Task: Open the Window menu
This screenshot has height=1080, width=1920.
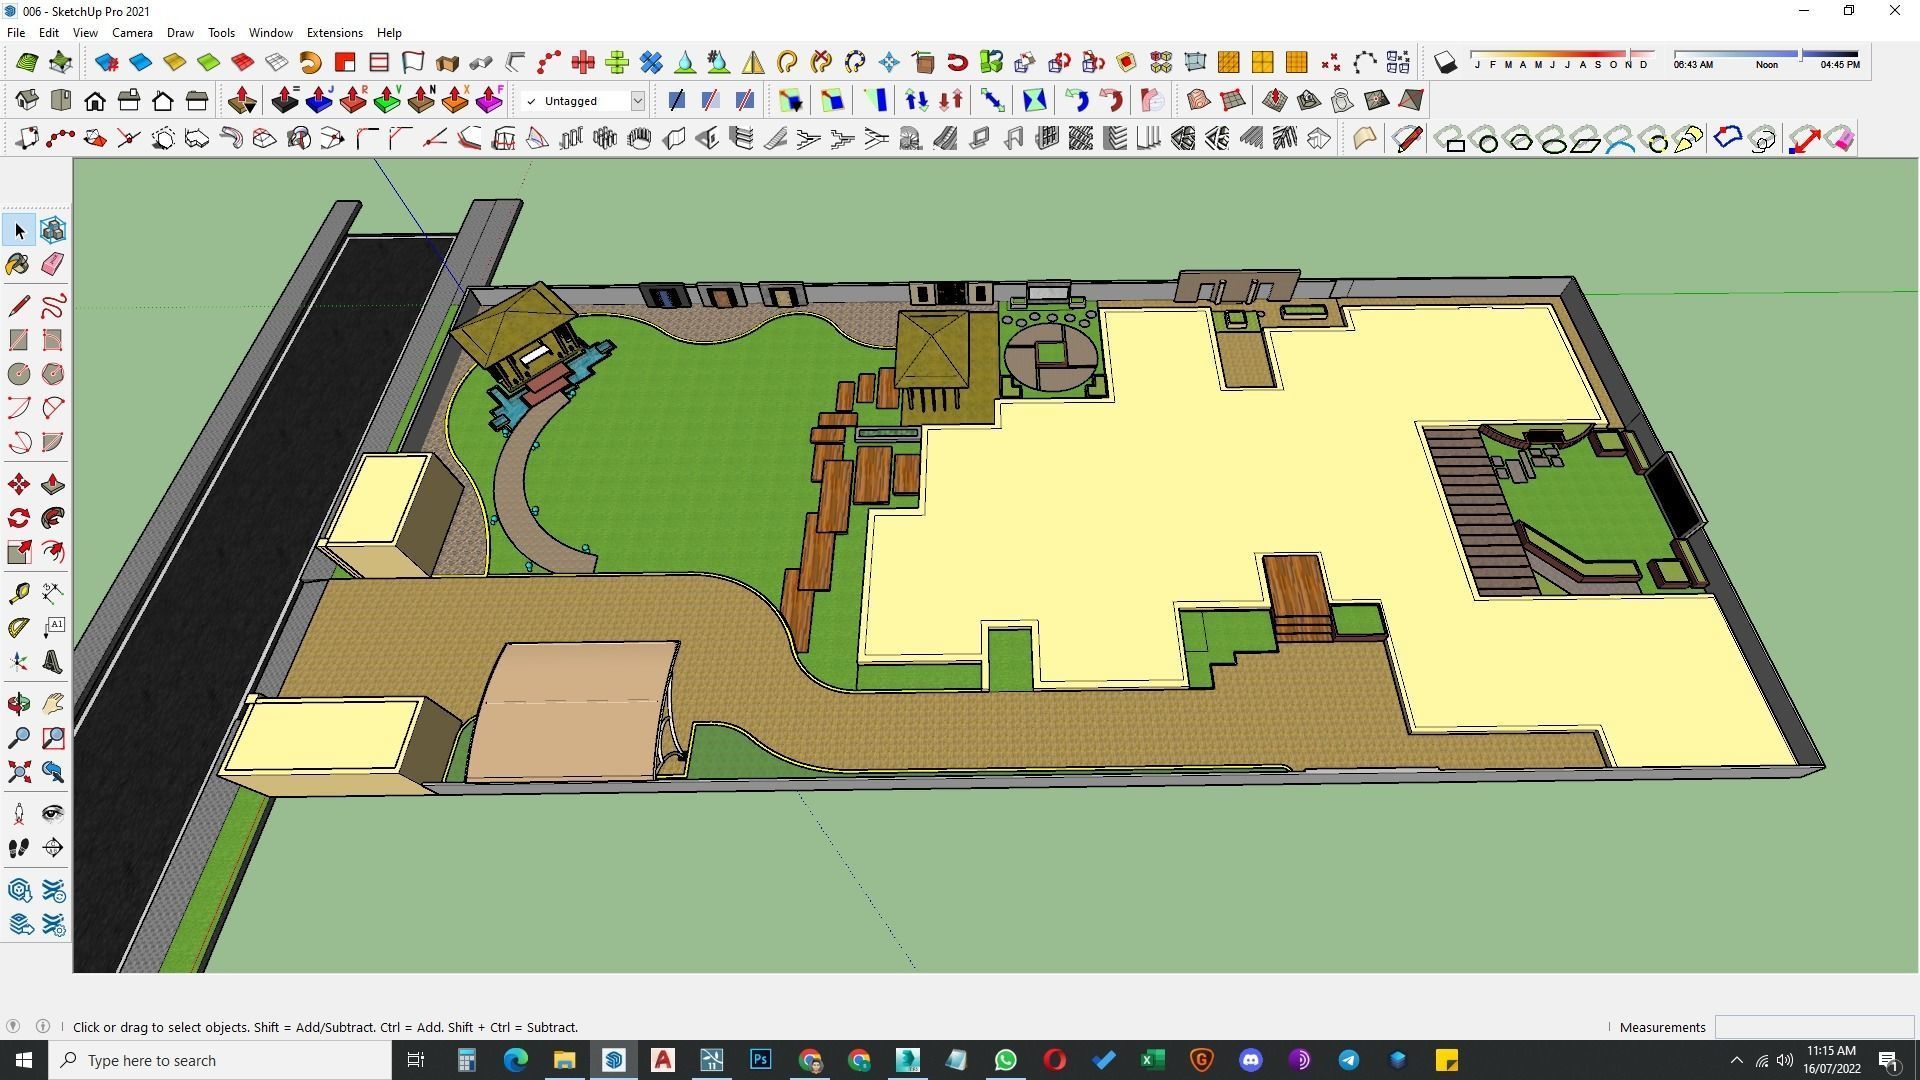Action: (x=270, y=33)
